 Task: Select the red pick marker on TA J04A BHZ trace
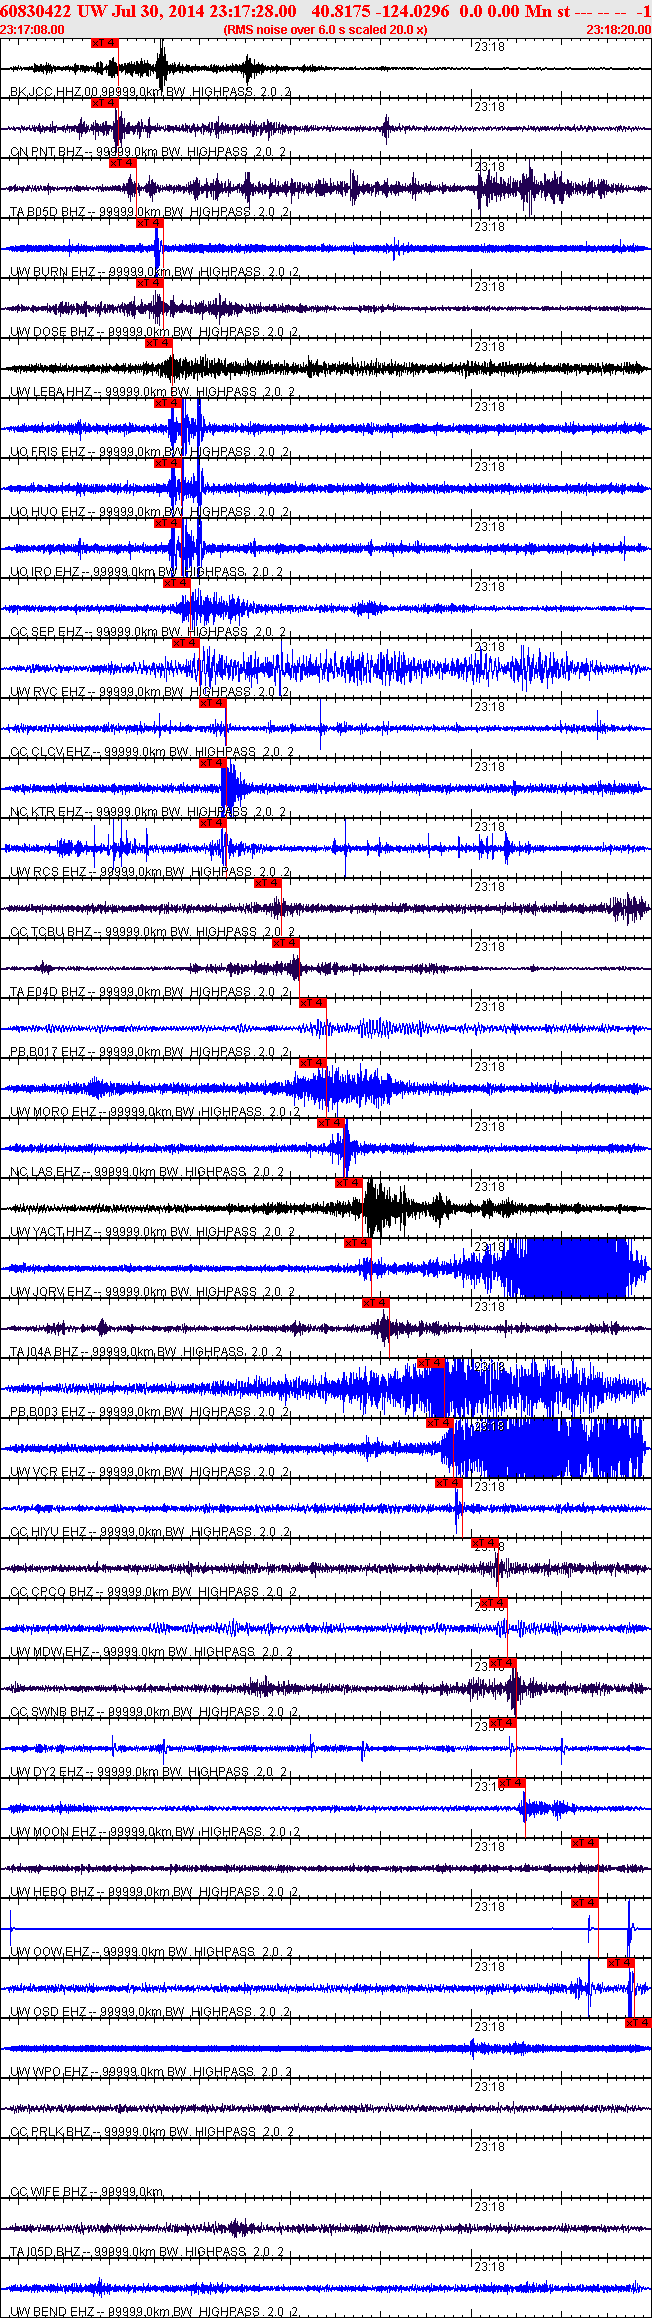[x=375, y=1303]
